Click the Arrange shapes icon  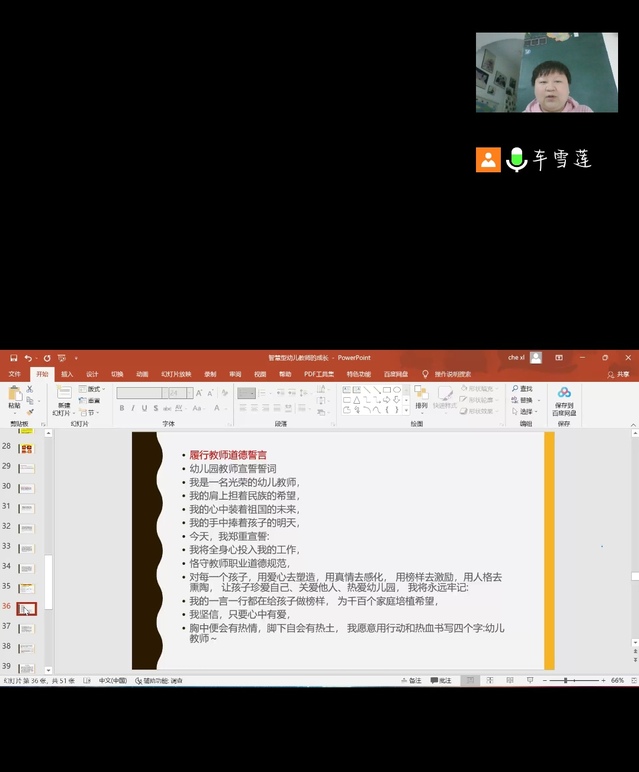pos(421,396)
